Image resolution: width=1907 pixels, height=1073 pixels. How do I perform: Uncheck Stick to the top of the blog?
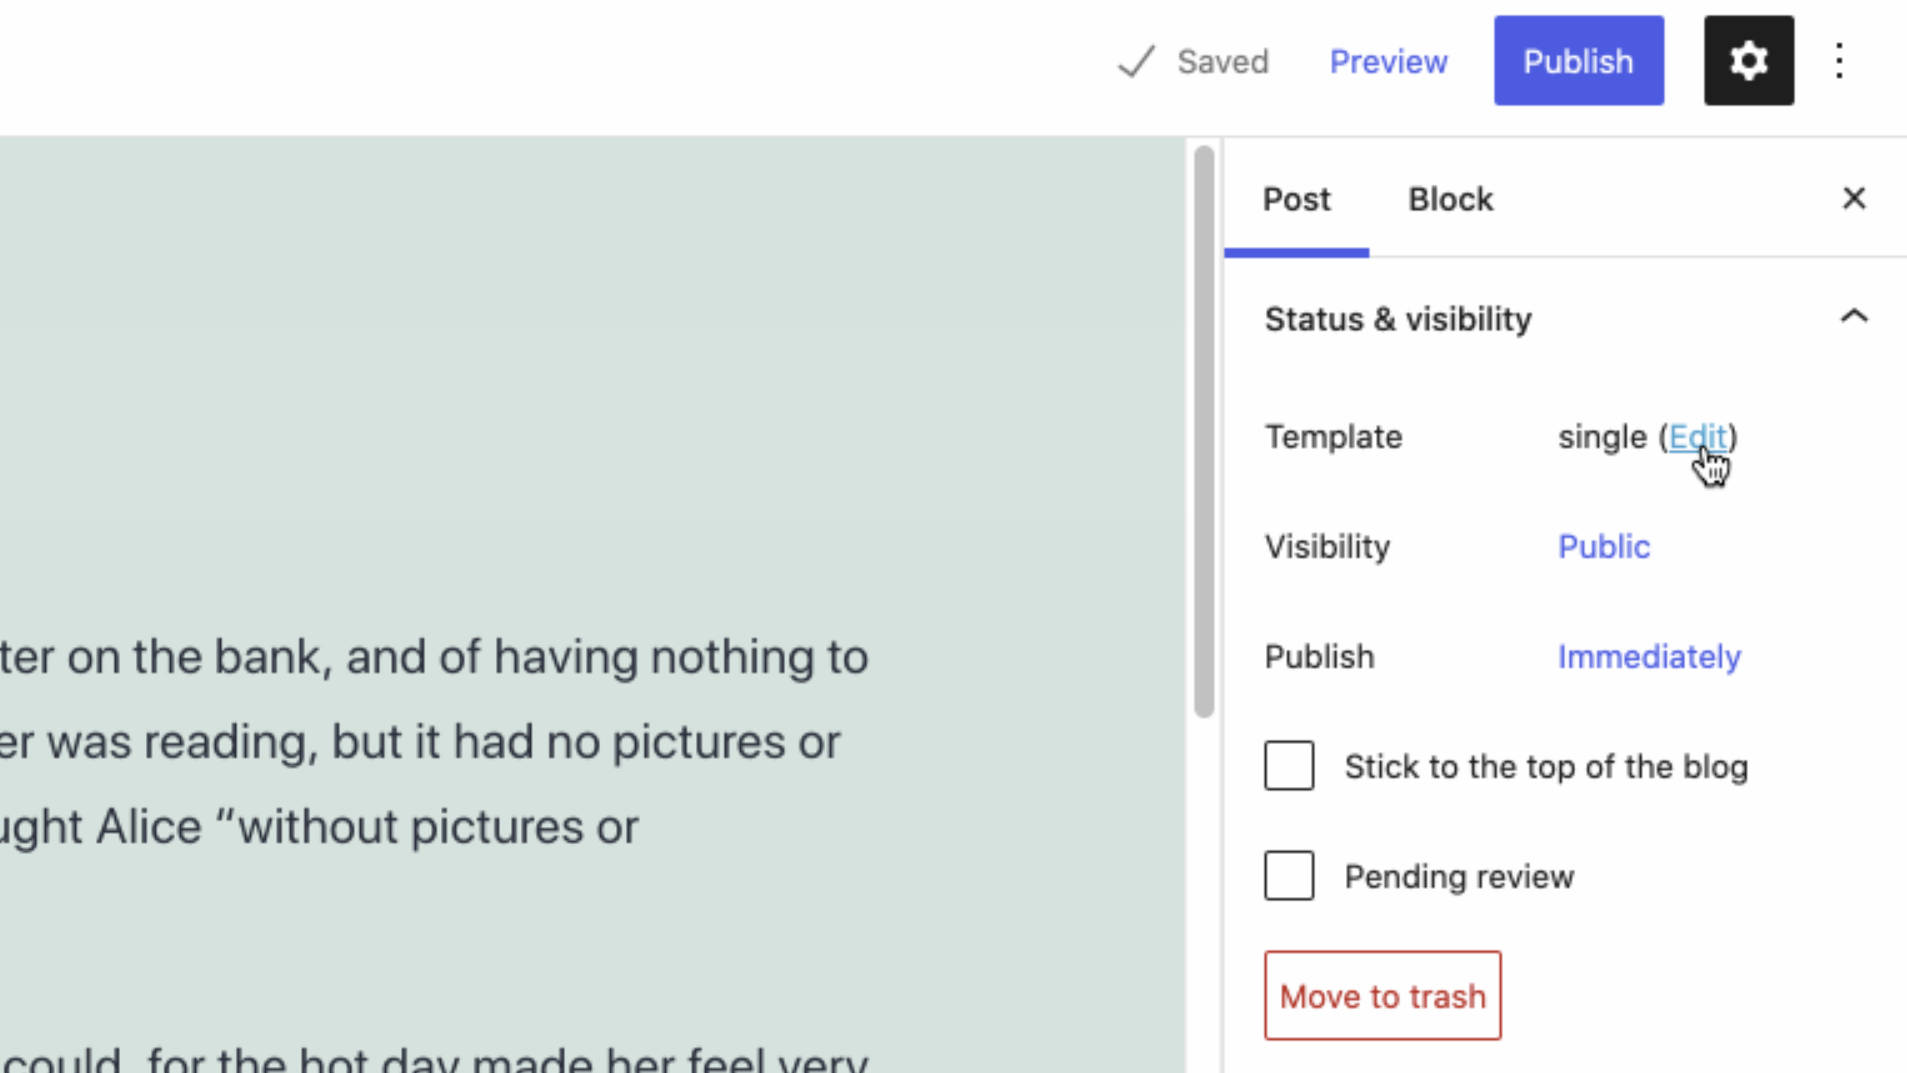pyautogui.click(x=1287, y=765)
